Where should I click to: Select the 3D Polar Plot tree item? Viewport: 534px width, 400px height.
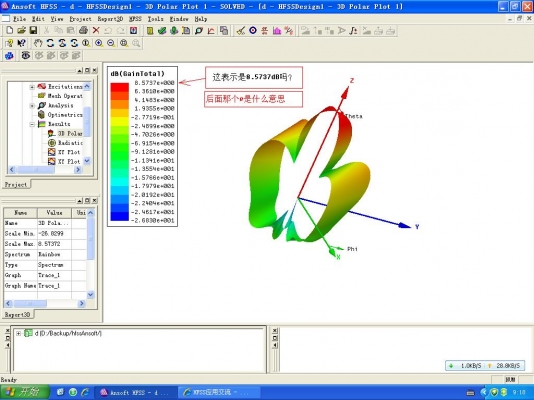pyautogui.click(x=65, y=133)
